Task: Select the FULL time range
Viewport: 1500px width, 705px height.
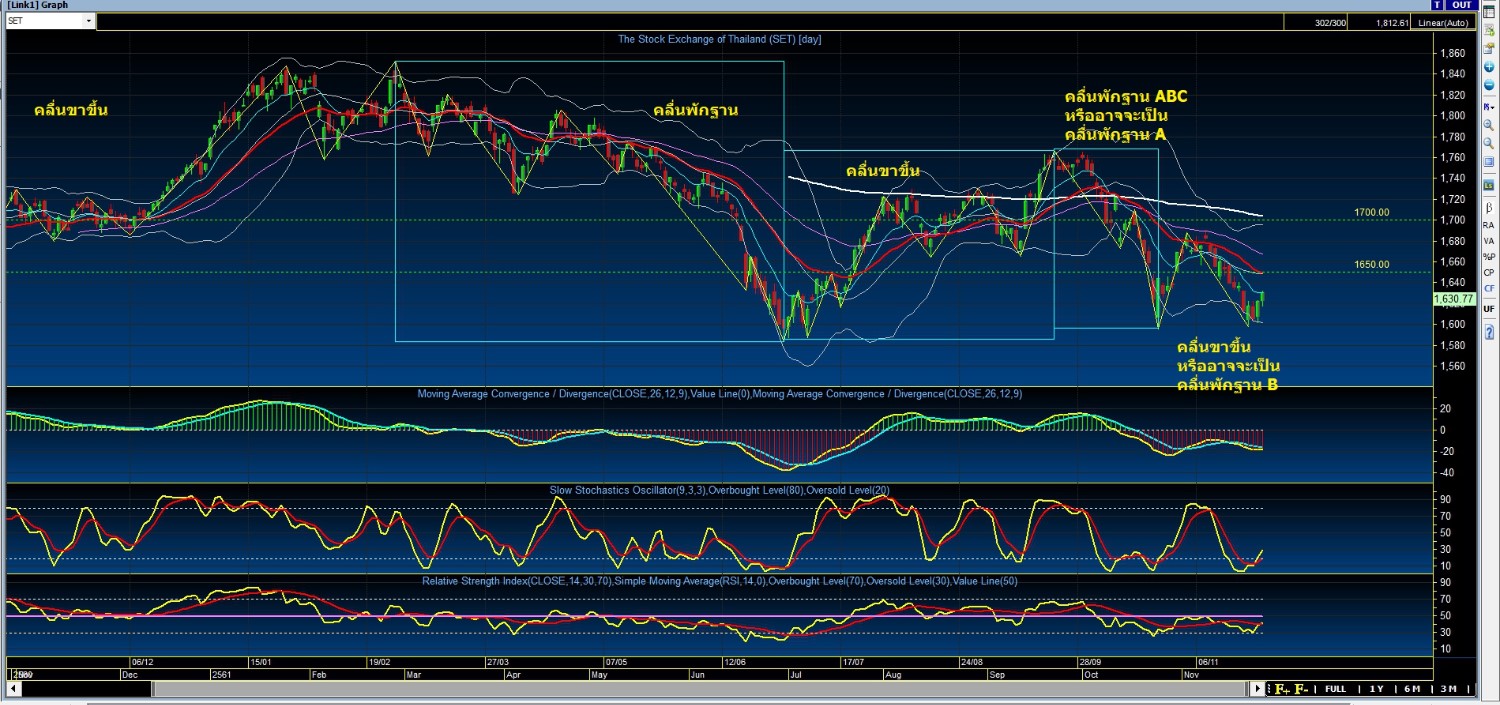Action: coord(1336,689)
